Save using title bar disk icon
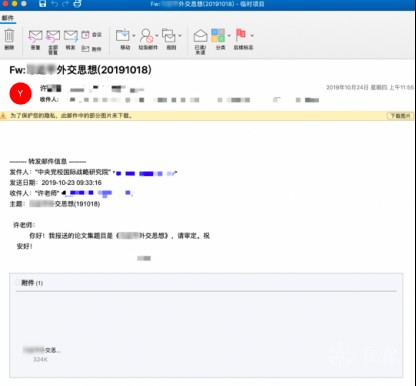Image resolution: width=416 pixels, height=386 pixels. point(42,4)
